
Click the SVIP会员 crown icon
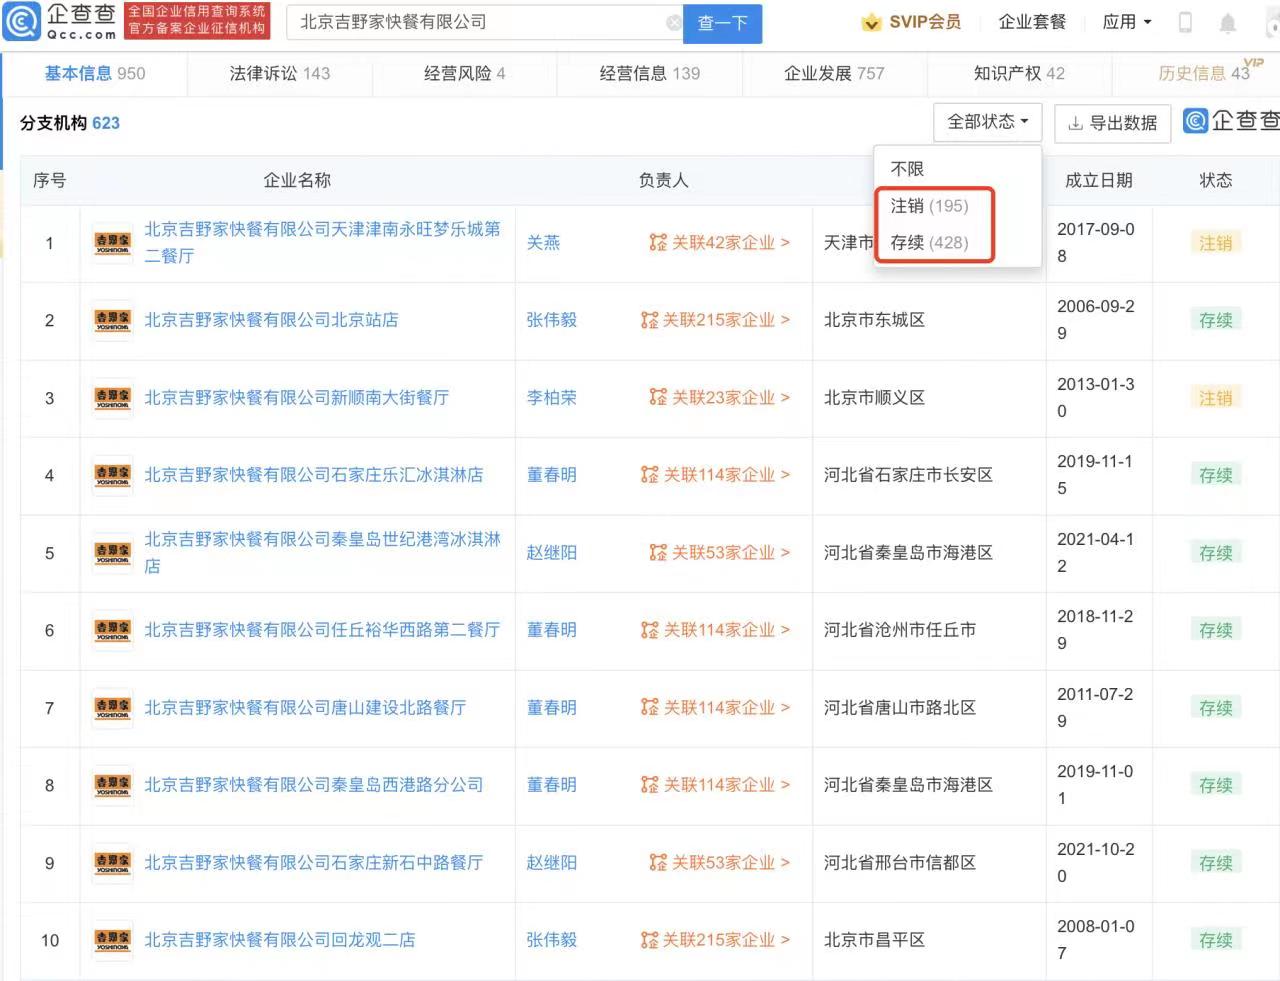[x=871, y=22]
